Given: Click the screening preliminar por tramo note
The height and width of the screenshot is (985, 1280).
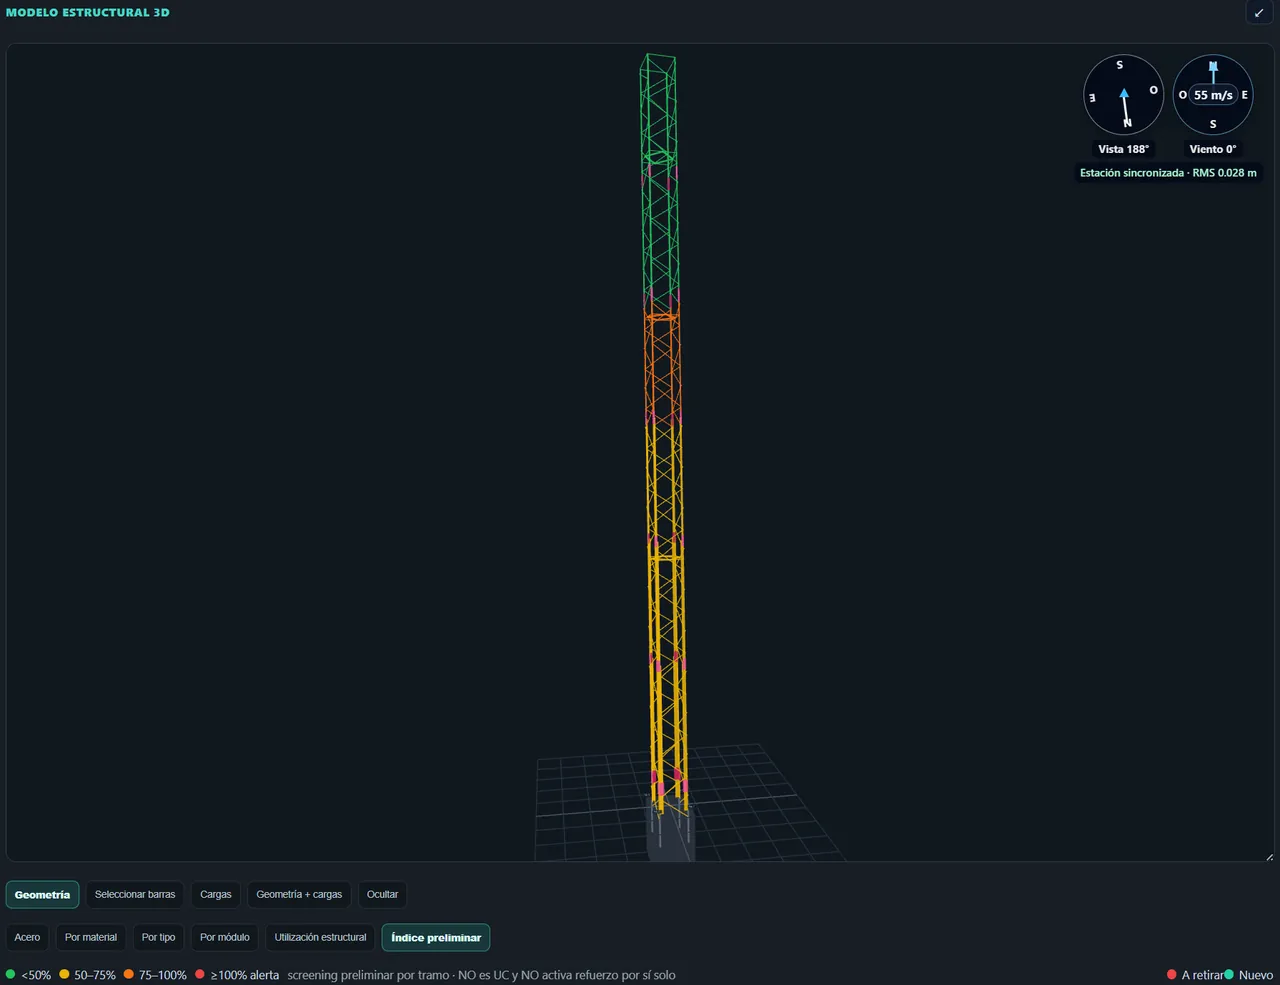Looking at the screenshot, I should point(481,975).
